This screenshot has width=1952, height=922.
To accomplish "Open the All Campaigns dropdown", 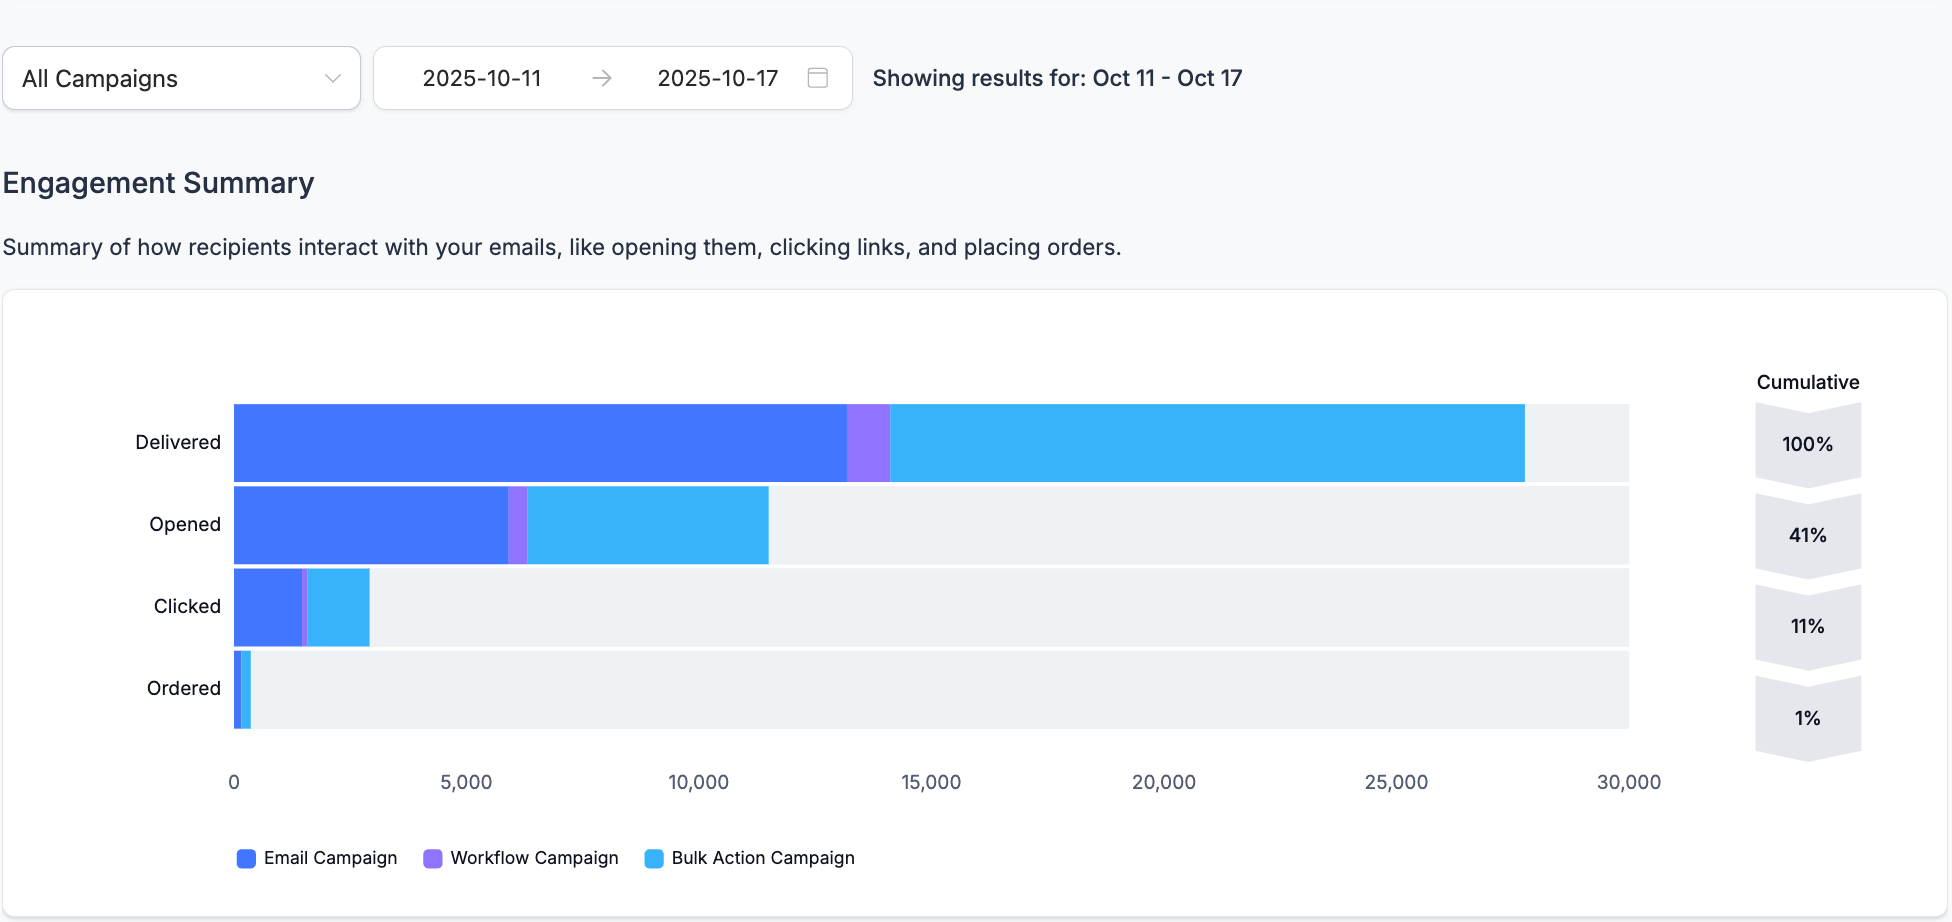I will click(x=180, y=78).
